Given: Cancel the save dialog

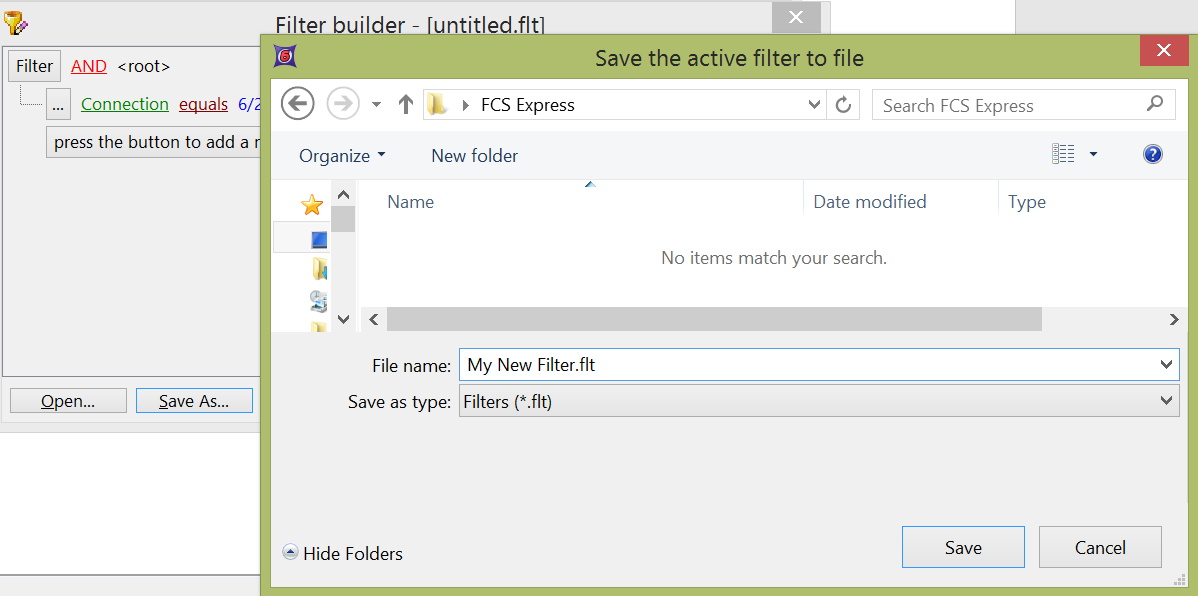Looking at the screenshot, I should pos(1100,547).
